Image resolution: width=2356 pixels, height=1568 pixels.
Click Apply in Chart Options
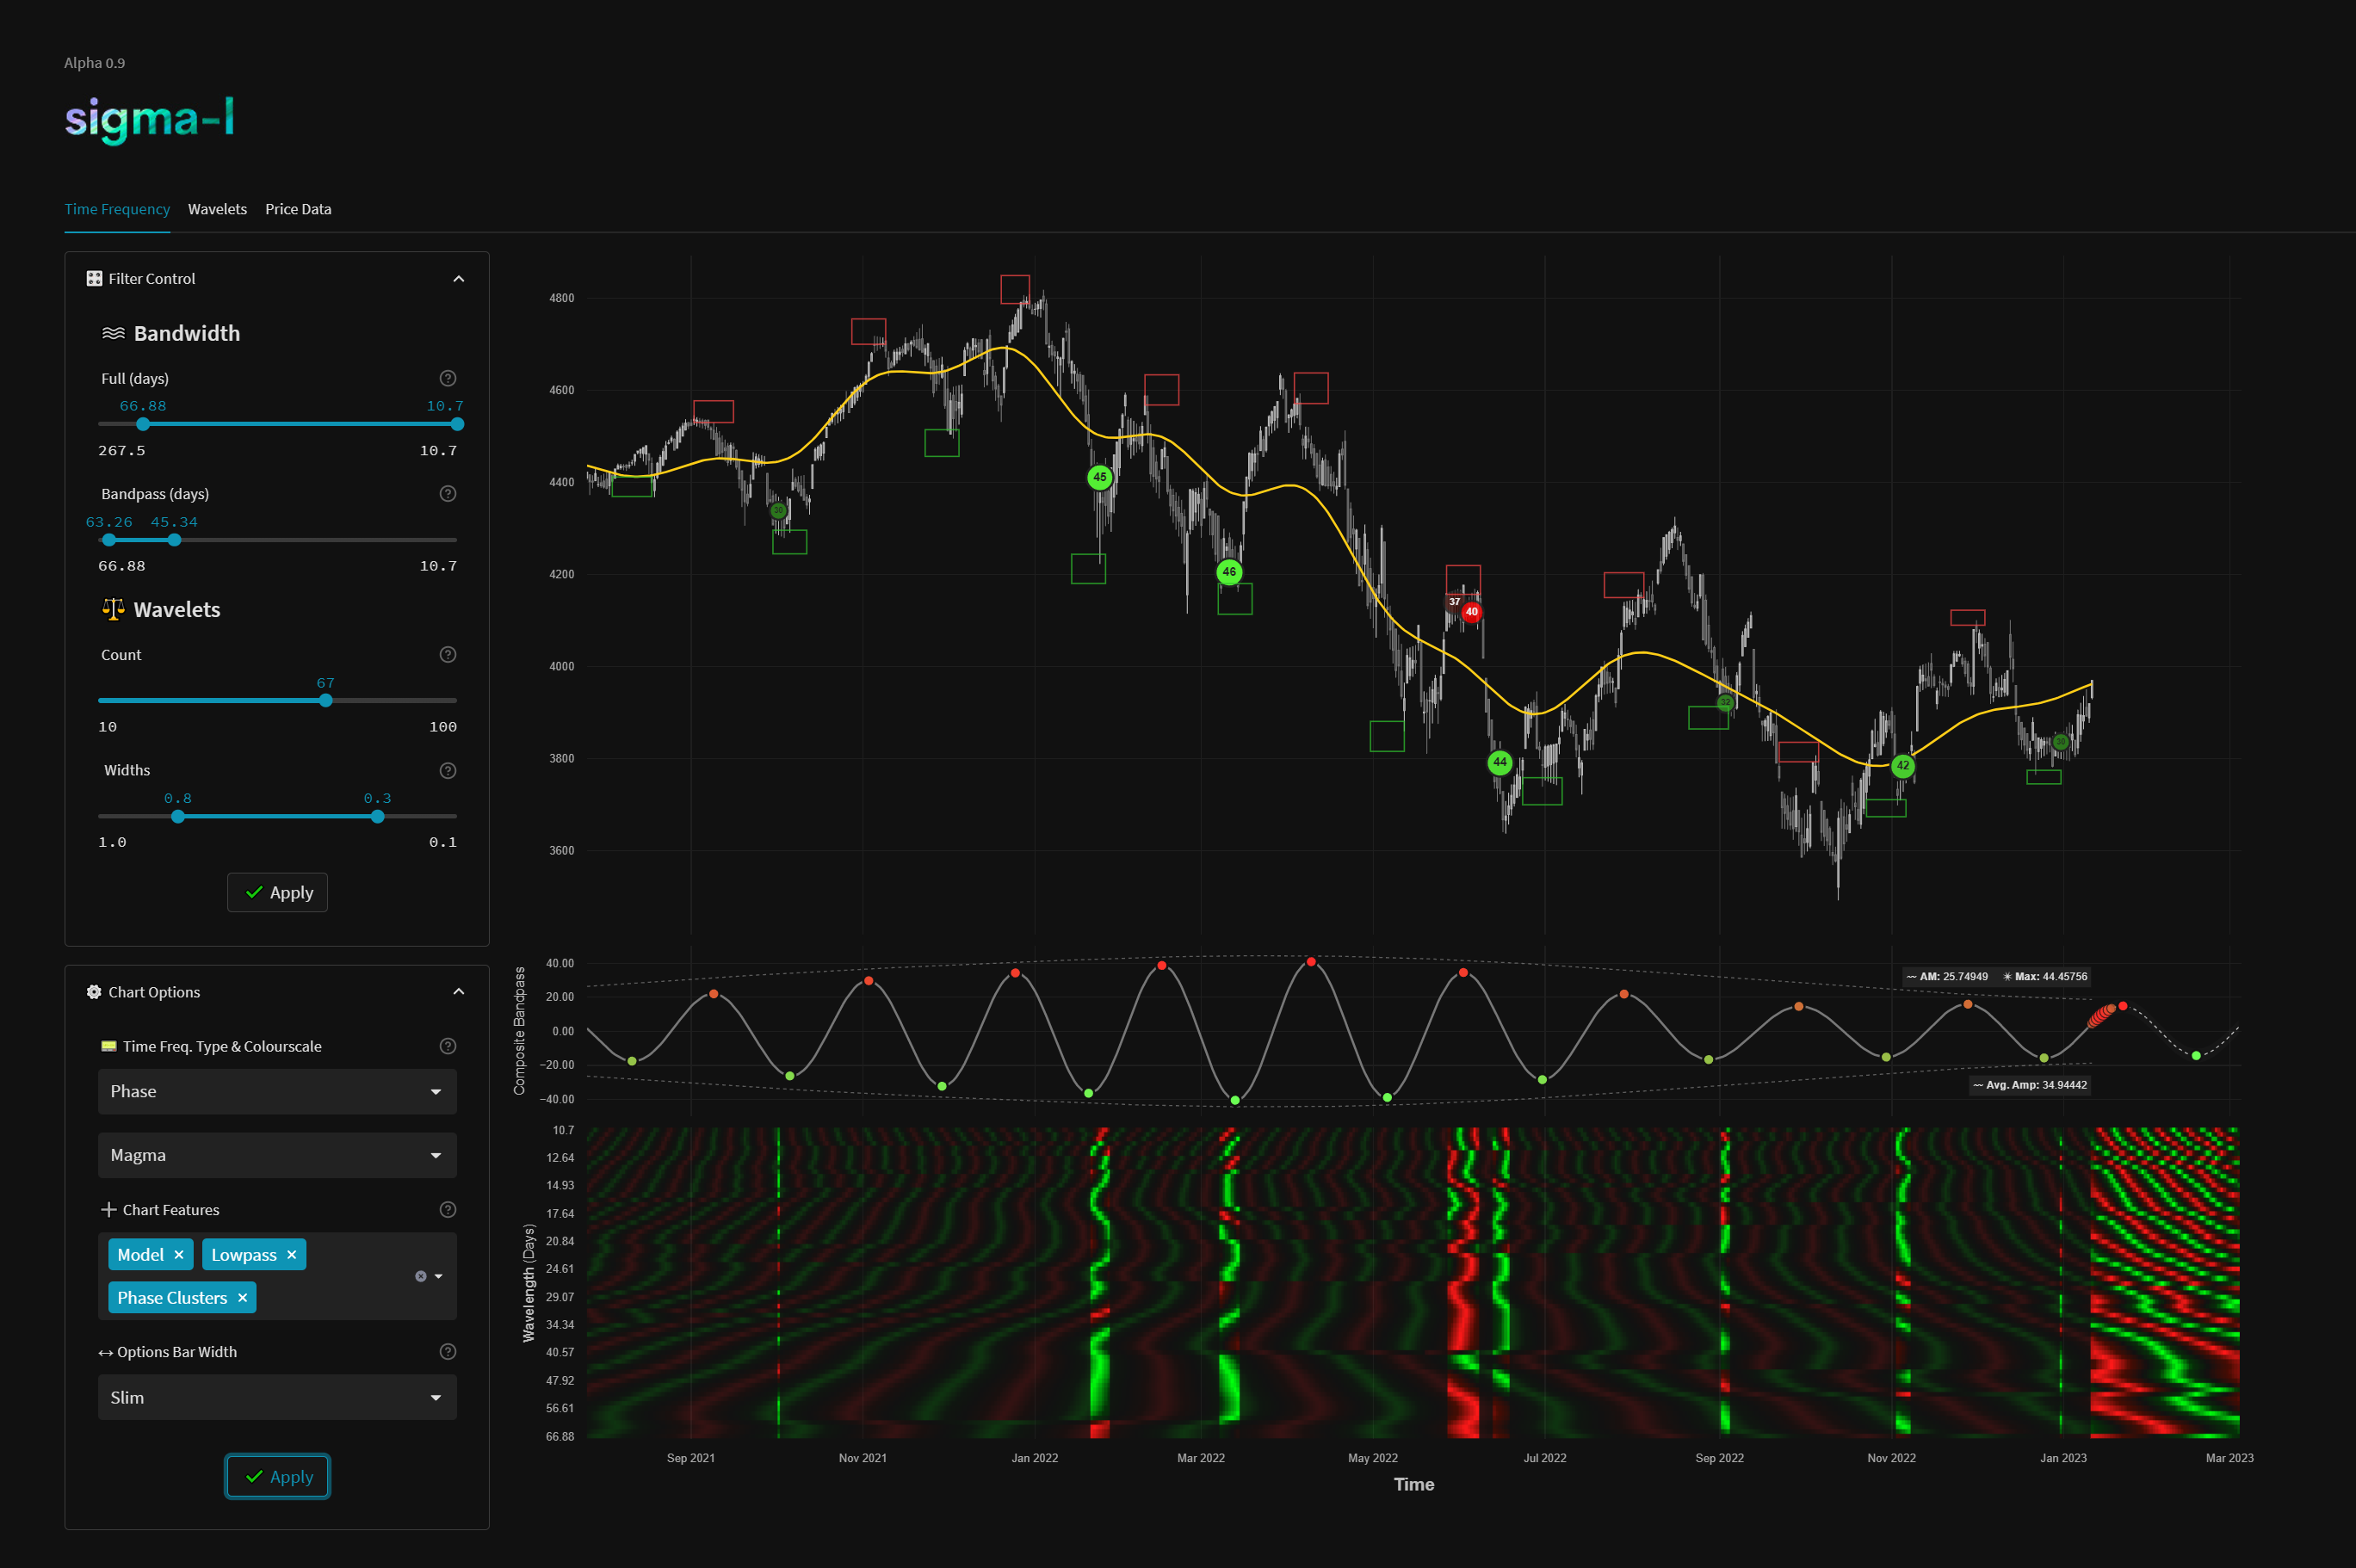277,1476
